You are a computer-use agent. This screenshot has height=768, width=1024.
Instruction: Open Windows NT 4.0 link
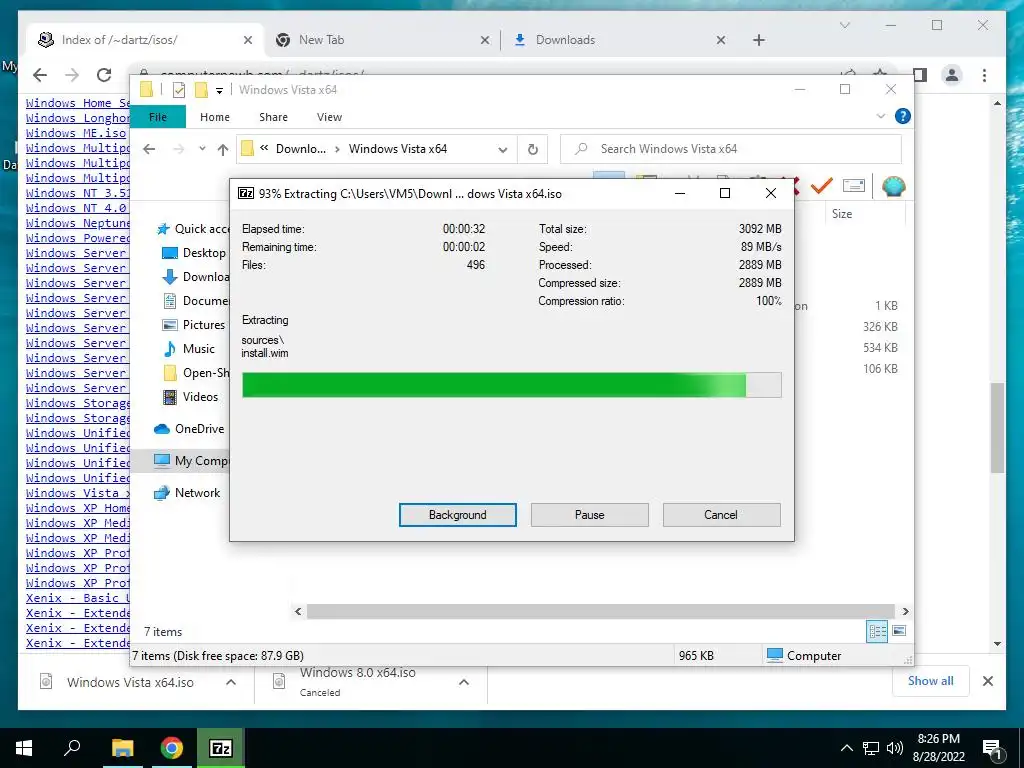[77, 208]
